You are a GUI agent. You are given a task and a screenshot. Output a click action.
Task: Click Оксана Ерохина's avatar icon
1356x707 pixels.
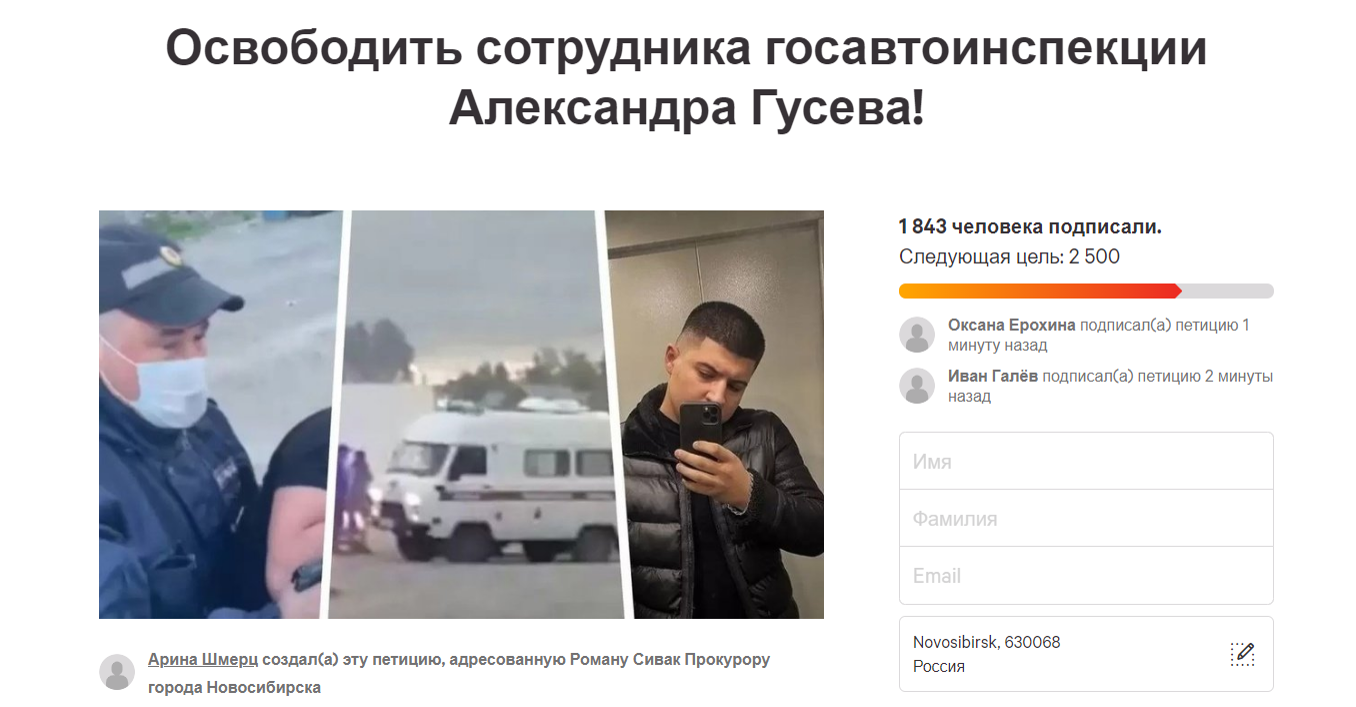(x=917, y=334)
